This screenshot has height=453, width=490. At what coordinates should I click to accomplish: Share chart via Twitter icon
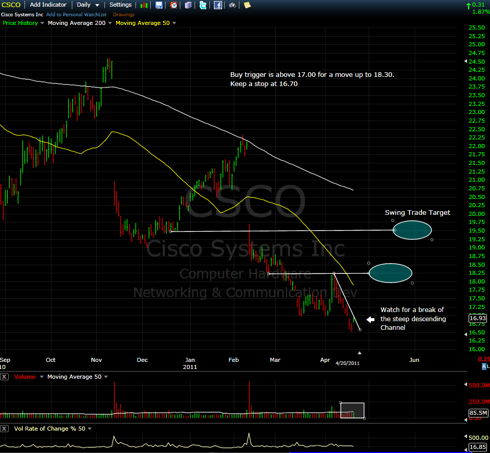click(x=203, y=5)
